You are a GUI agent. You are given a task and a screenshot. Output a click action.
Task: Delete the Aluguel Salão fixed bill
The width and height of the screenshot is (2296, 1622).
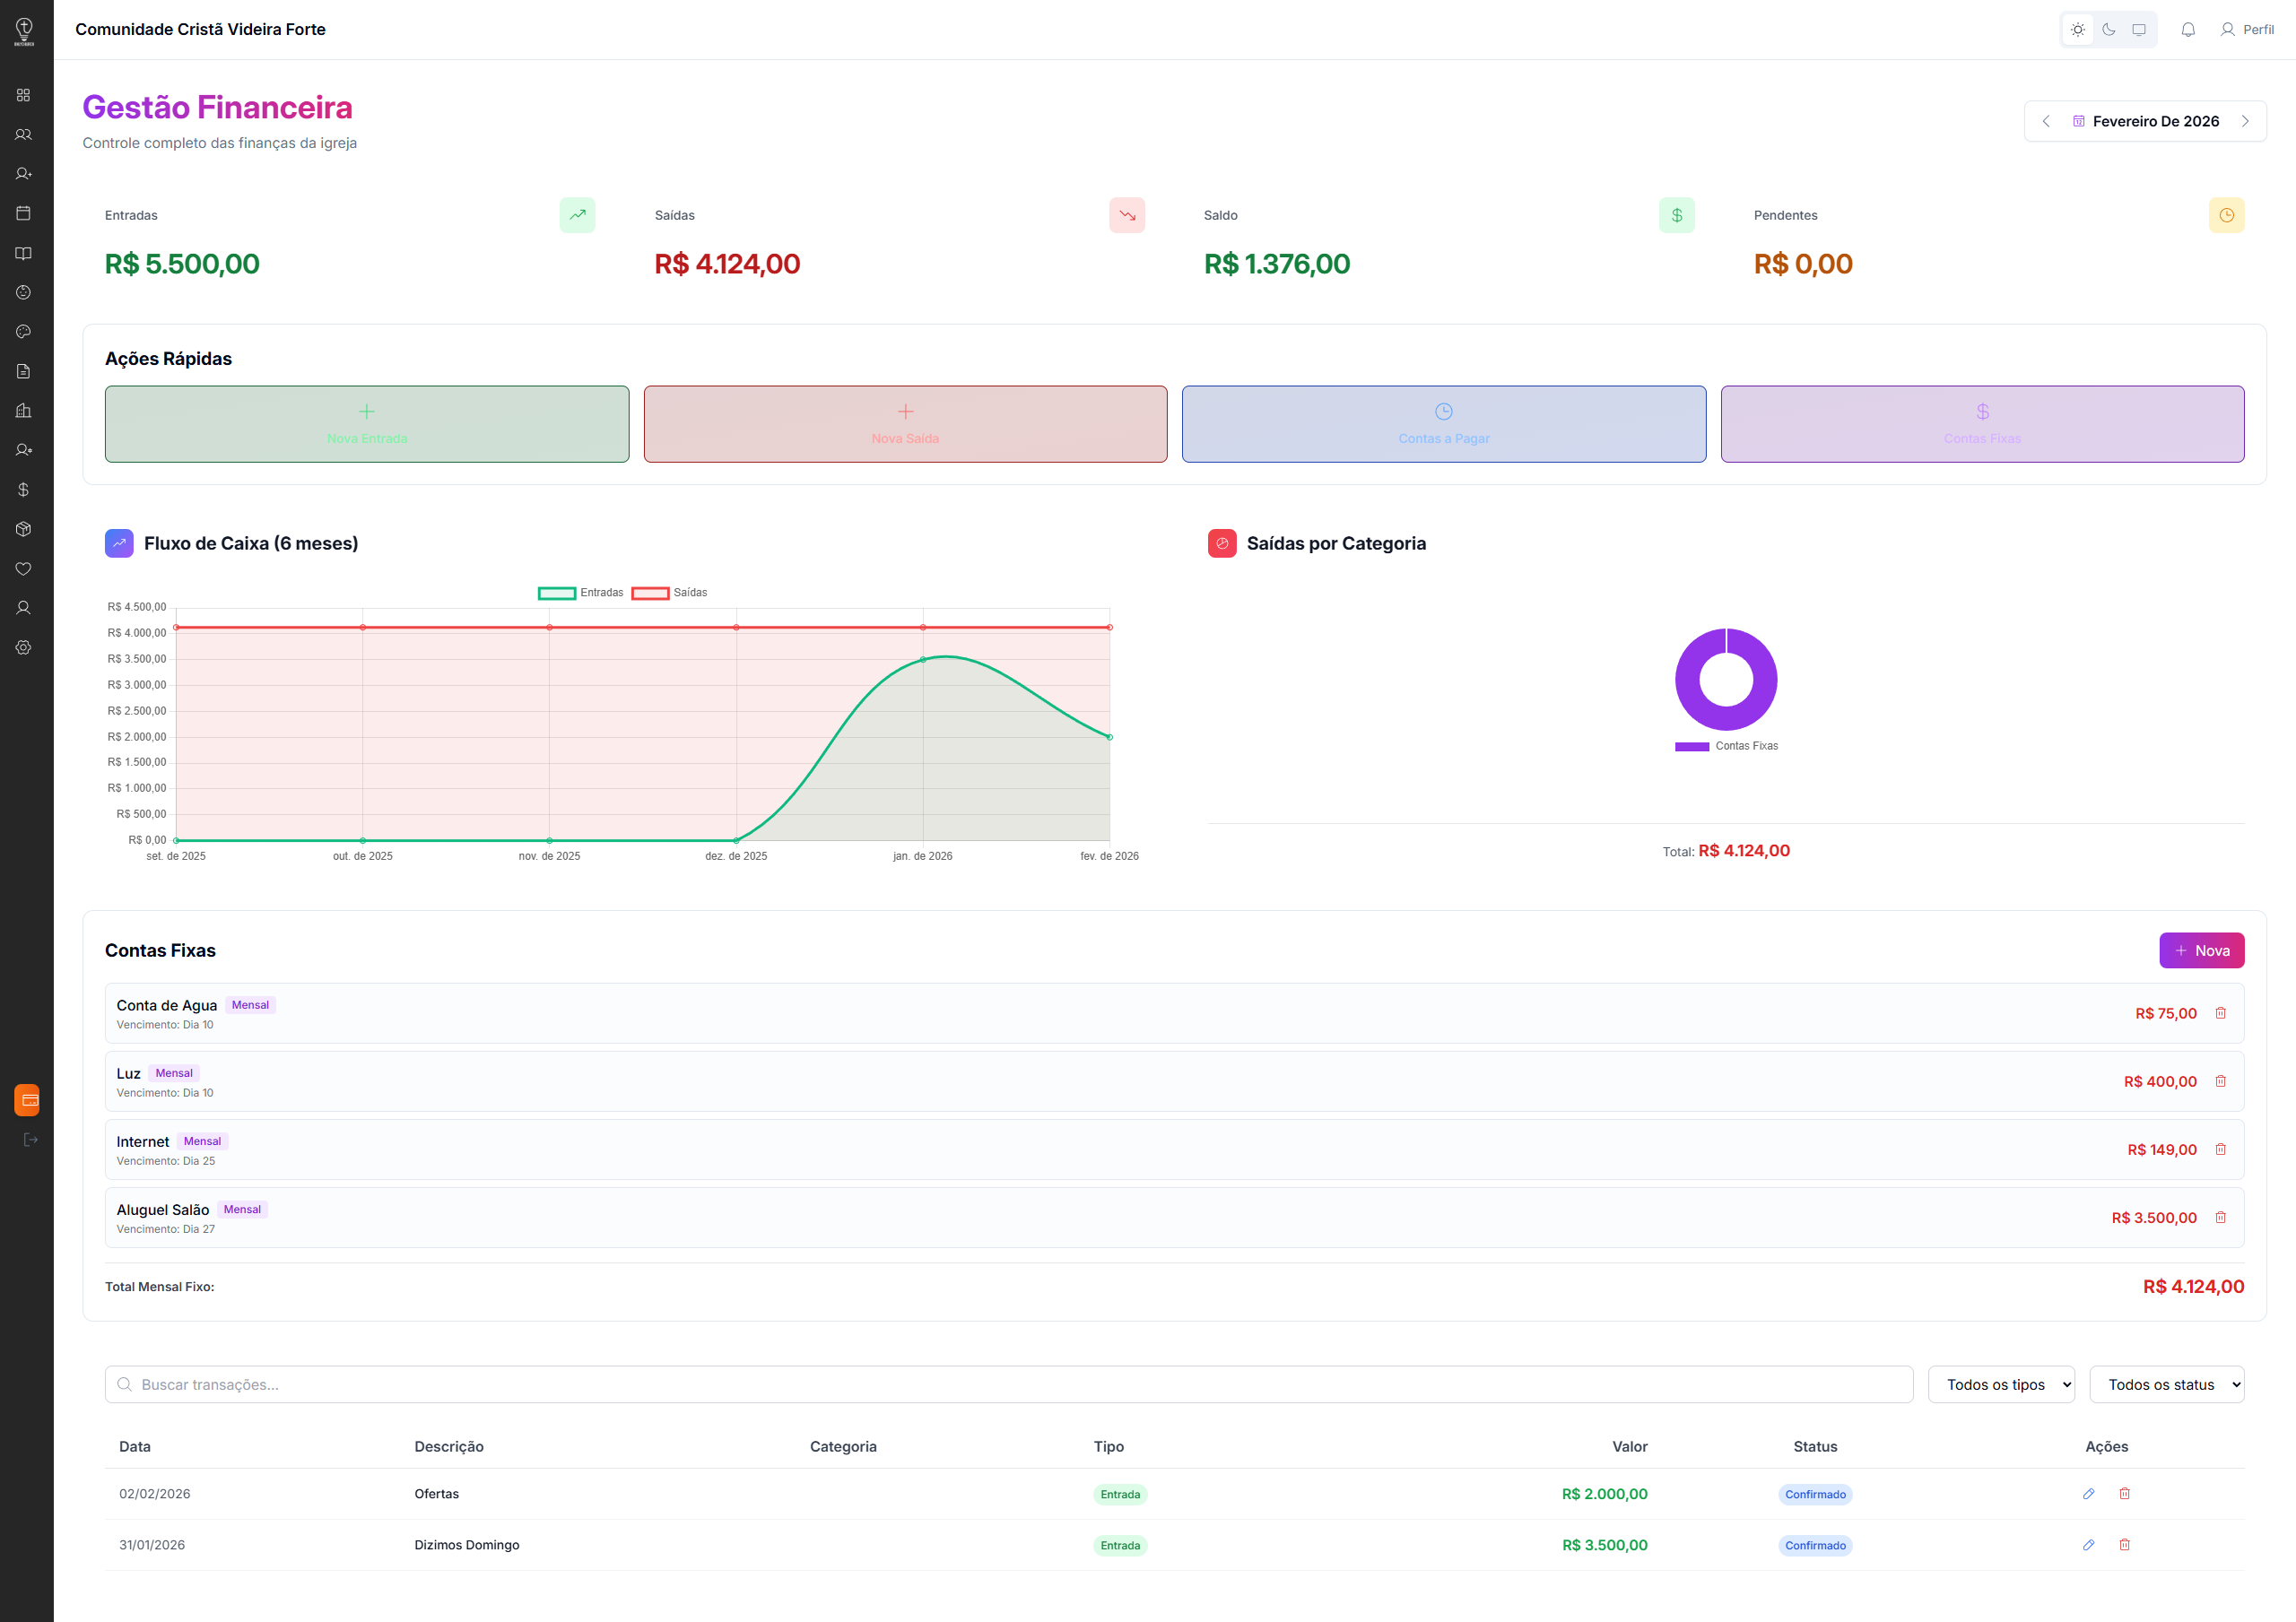pyautogui.click(x=2220, y=1217)
